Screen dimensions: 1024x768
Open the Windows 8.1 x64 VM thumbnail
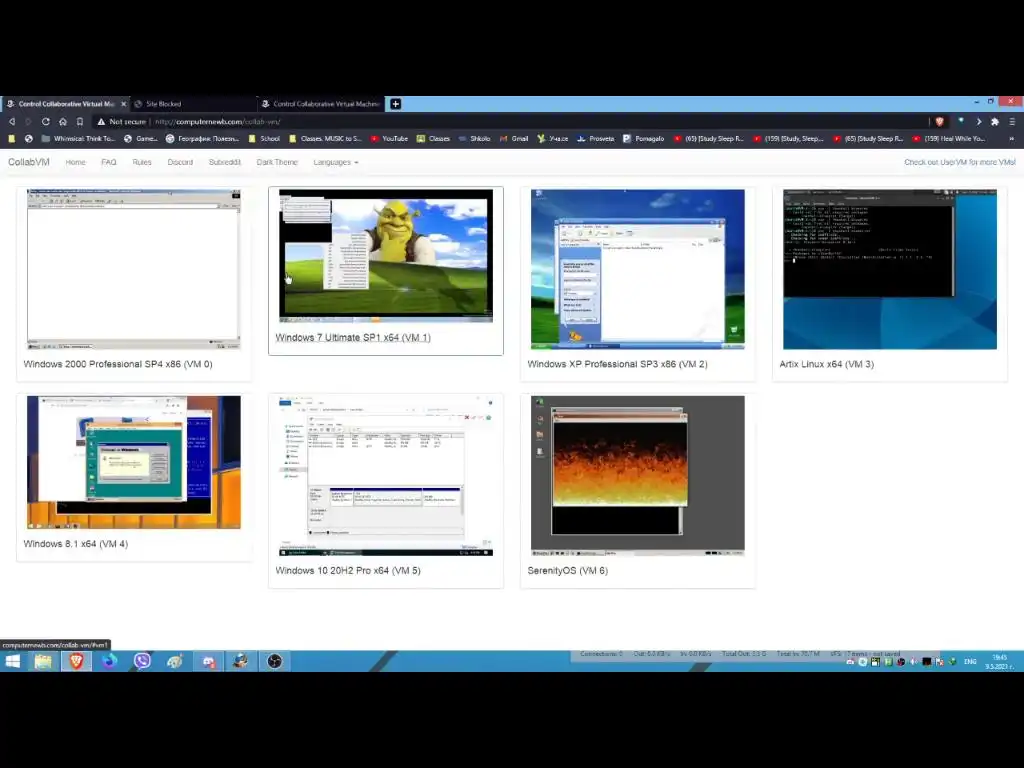tap(134, 462)
